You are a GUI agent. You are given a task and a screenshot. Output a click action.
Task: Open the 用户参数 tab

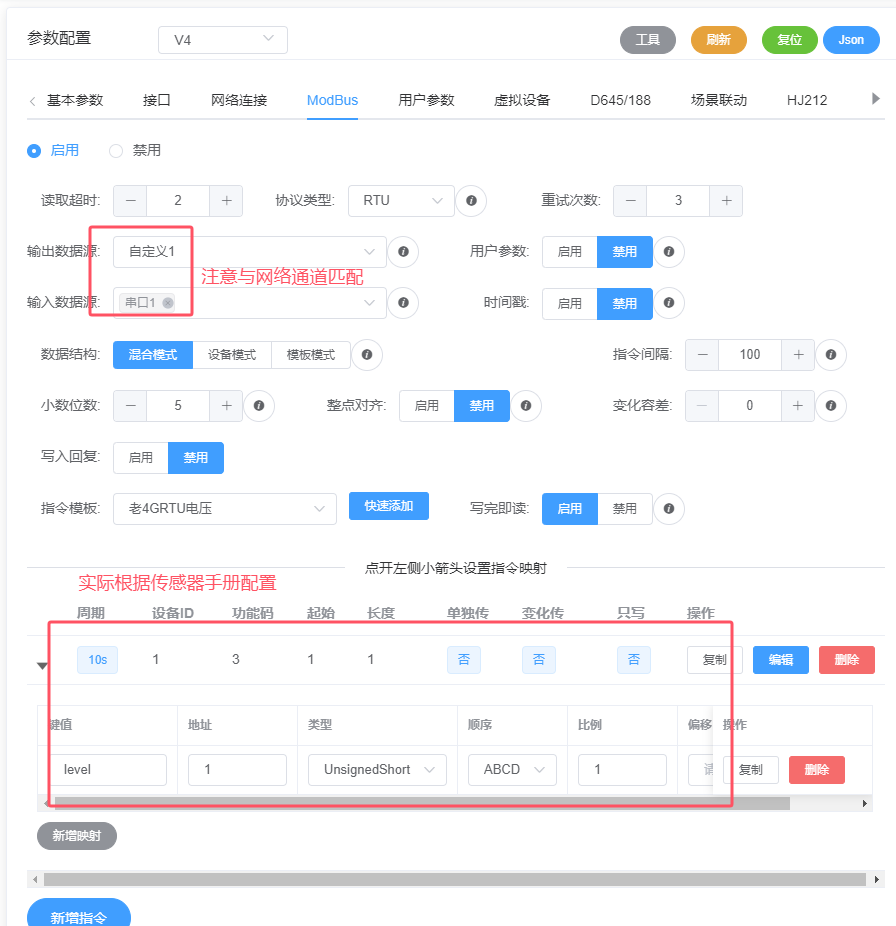(426, 100)
